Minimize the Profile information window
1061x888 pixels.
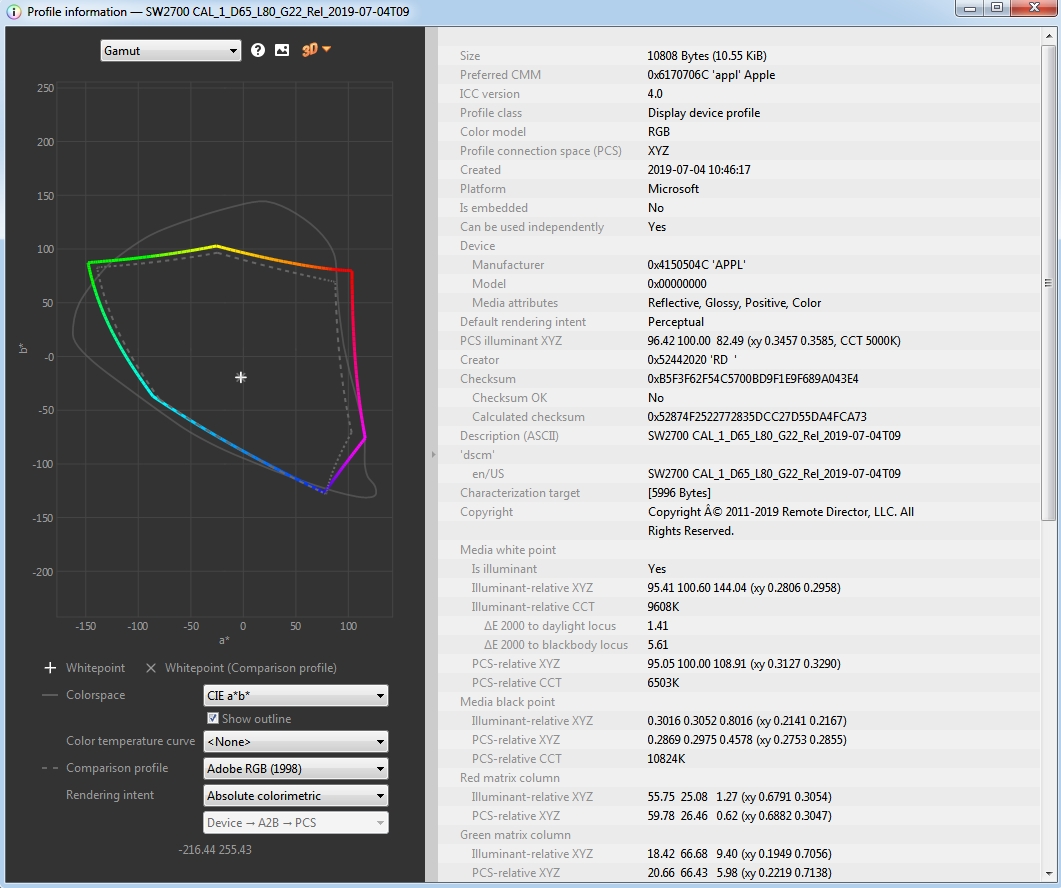pyautogui.click(x=969, y=9)
